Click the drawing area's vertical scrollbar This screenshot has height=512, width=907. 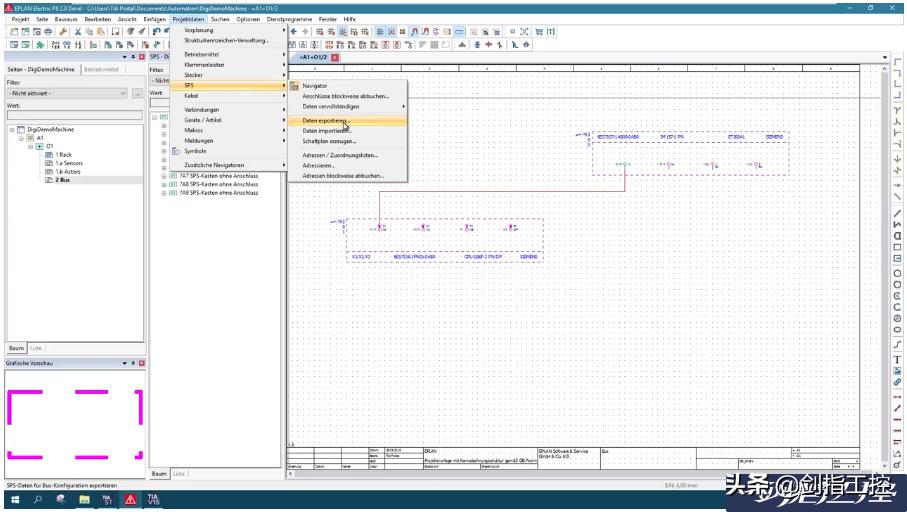884,266
